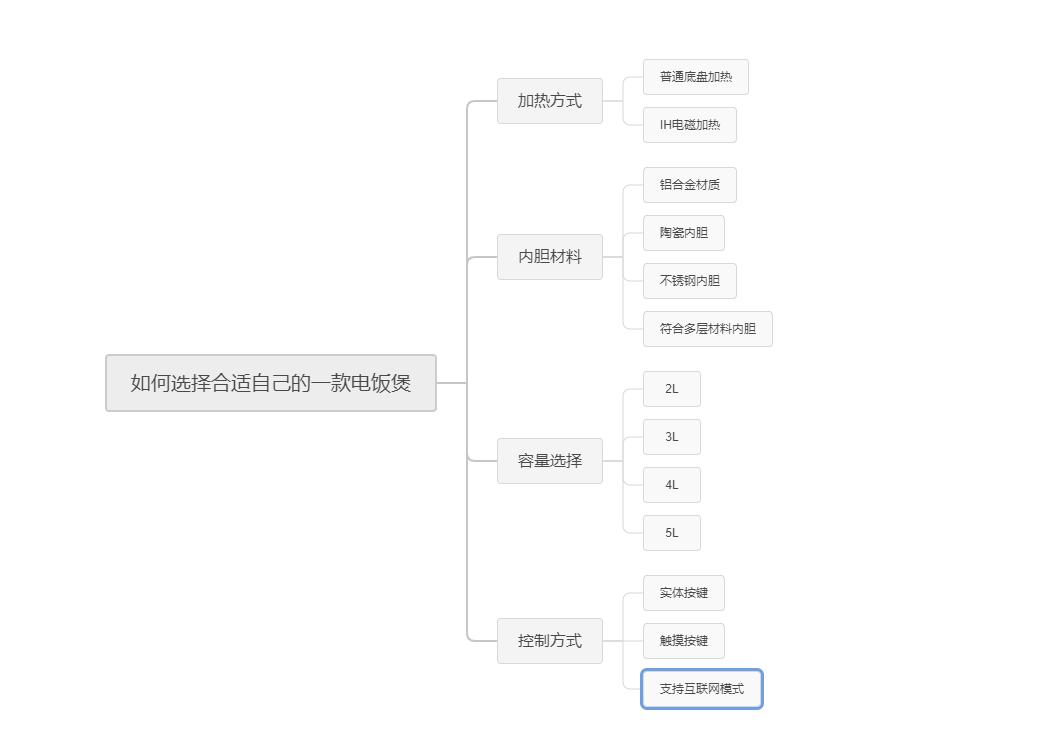The width and height of the screenshot is (1046, 747).
Task: Choose the 容量选择 branch node
Action: (x=550, y=461)
